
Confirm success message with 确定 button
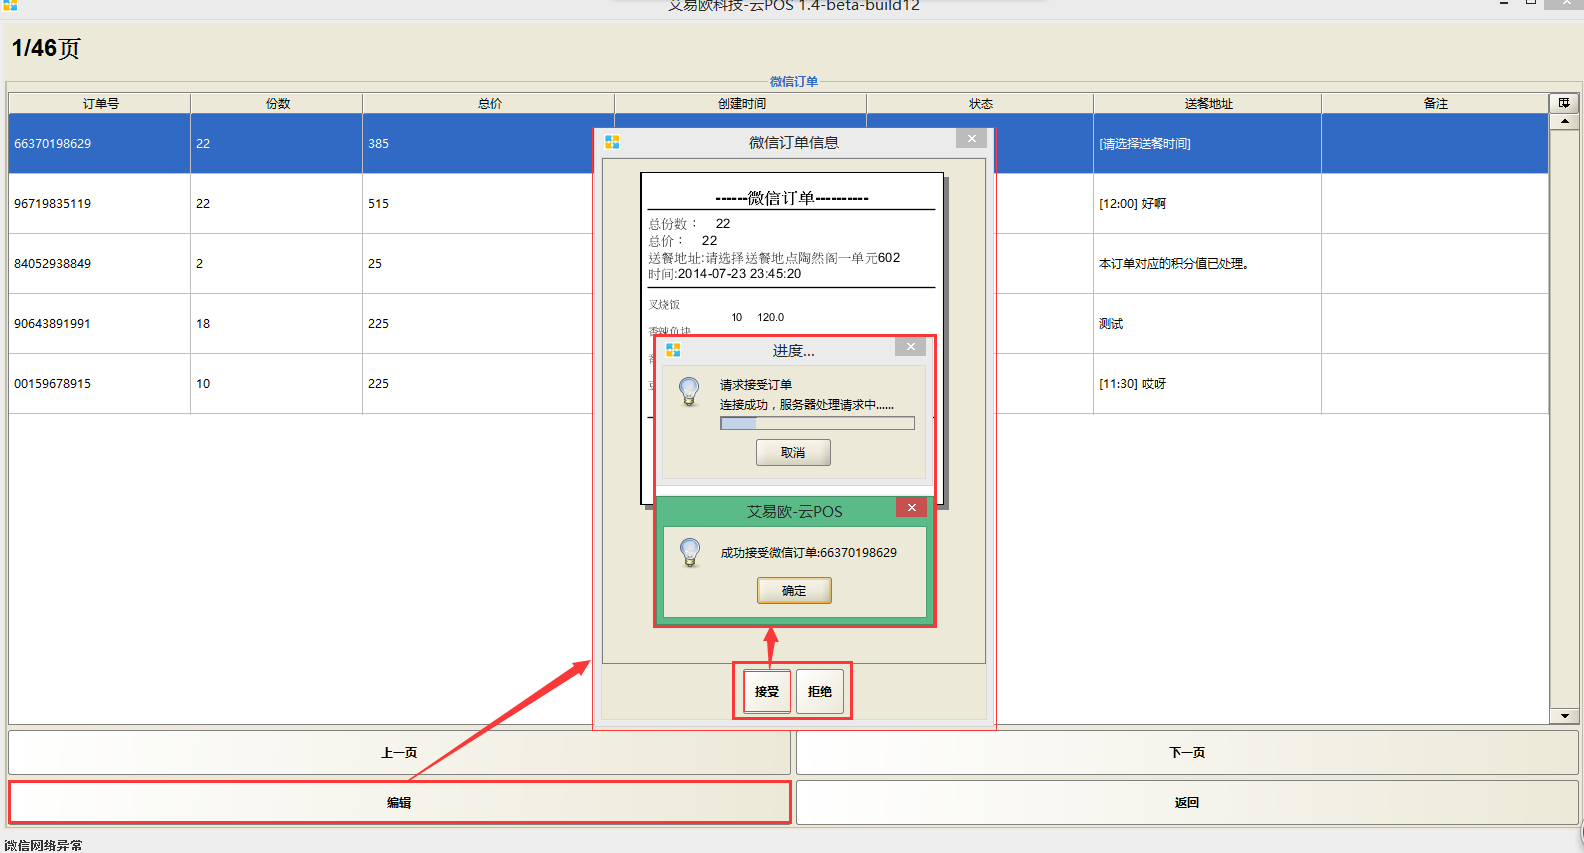pyautogui.click(x=794, y=591)
